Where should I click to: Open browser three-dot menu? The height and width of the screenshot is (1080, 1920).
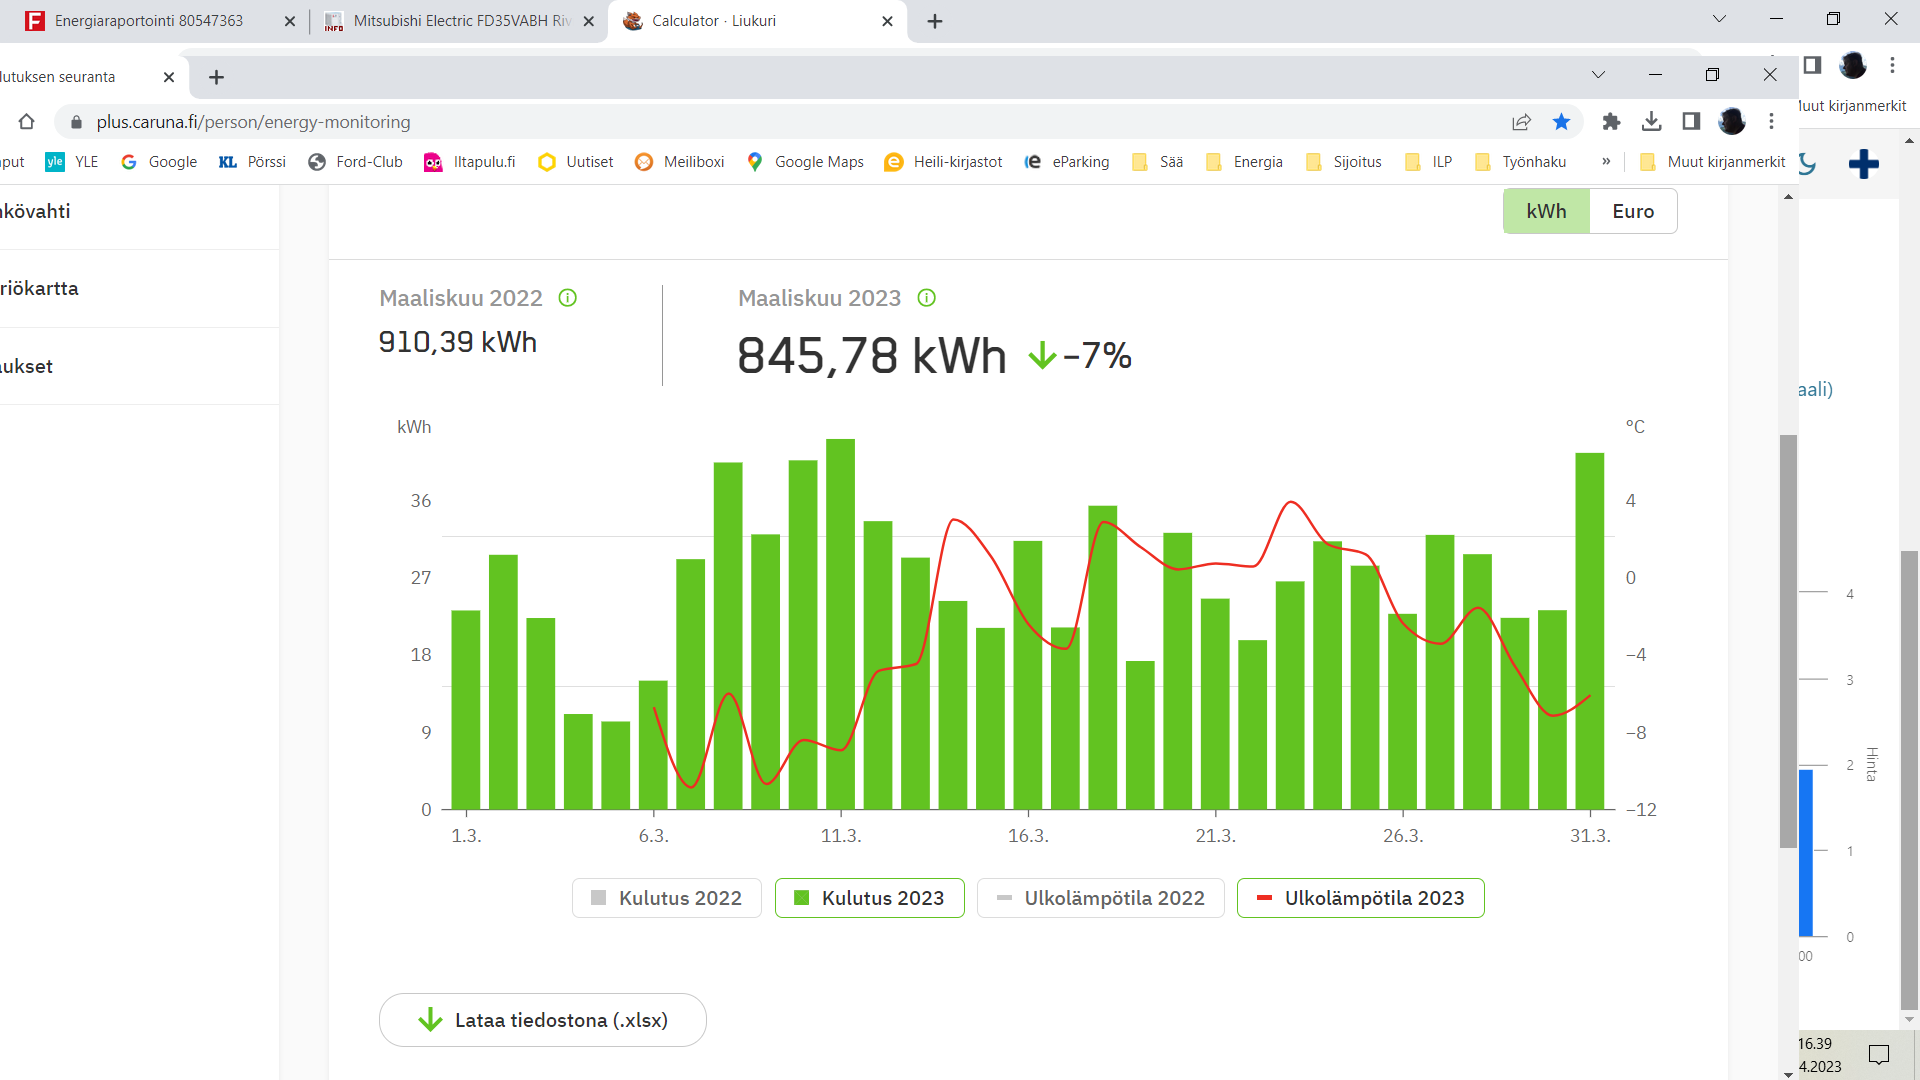pos(1771,122)
